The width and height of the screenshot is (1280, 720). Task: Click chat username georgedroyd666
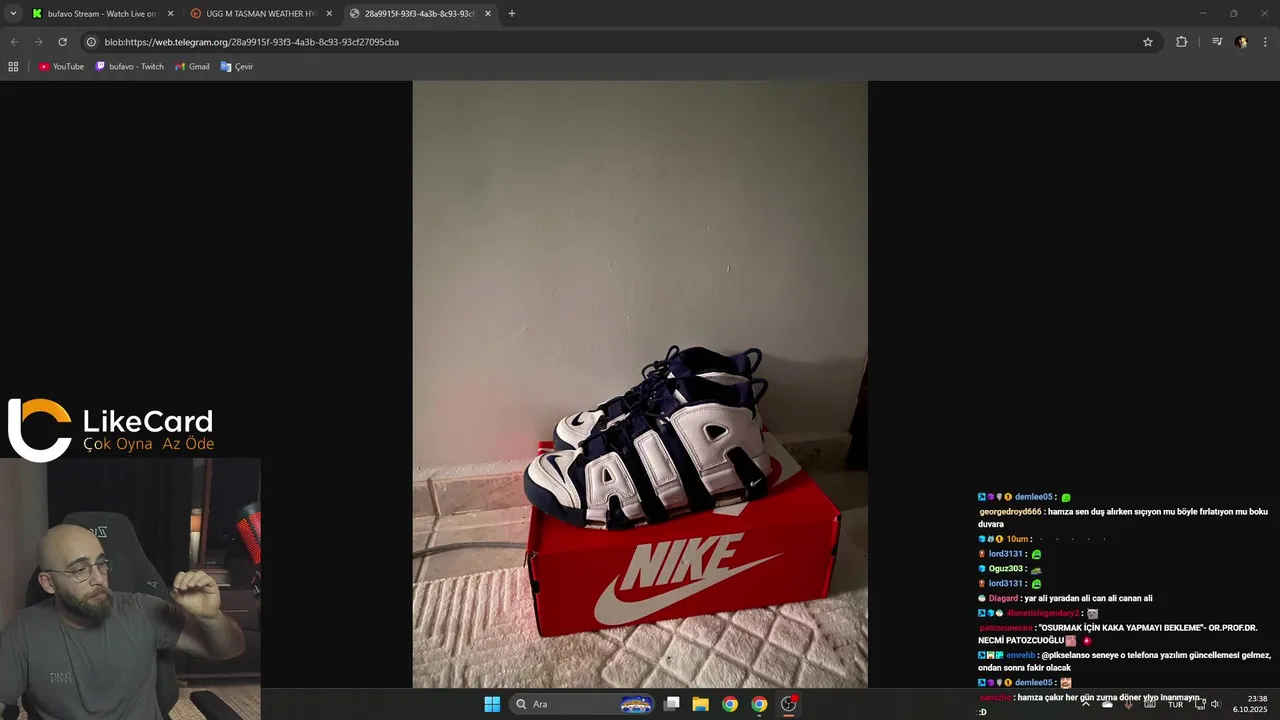(1010, 512)
